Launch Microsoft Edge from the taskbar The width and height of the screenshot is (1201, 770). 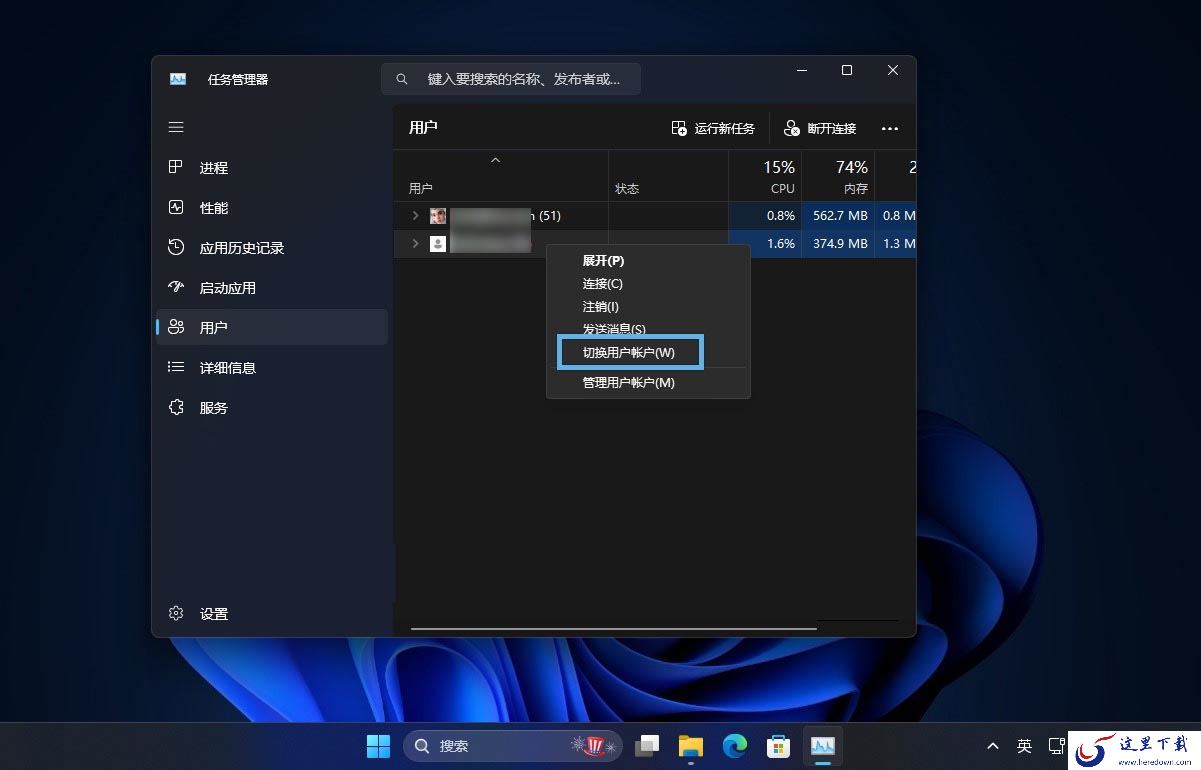coord(735,746)
